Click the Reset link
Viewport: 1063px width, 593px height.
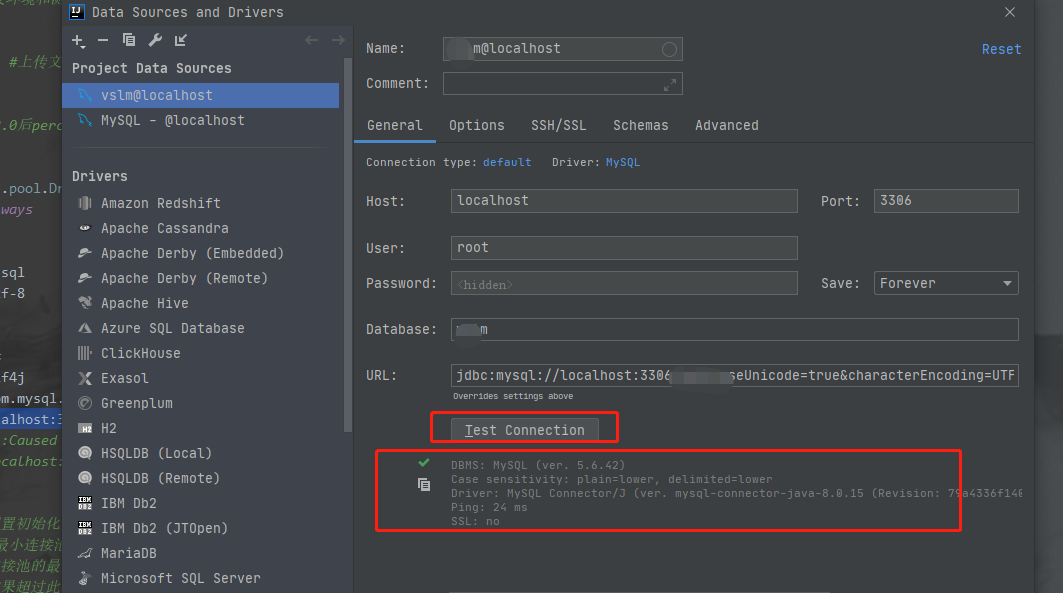click(1001, 48)
